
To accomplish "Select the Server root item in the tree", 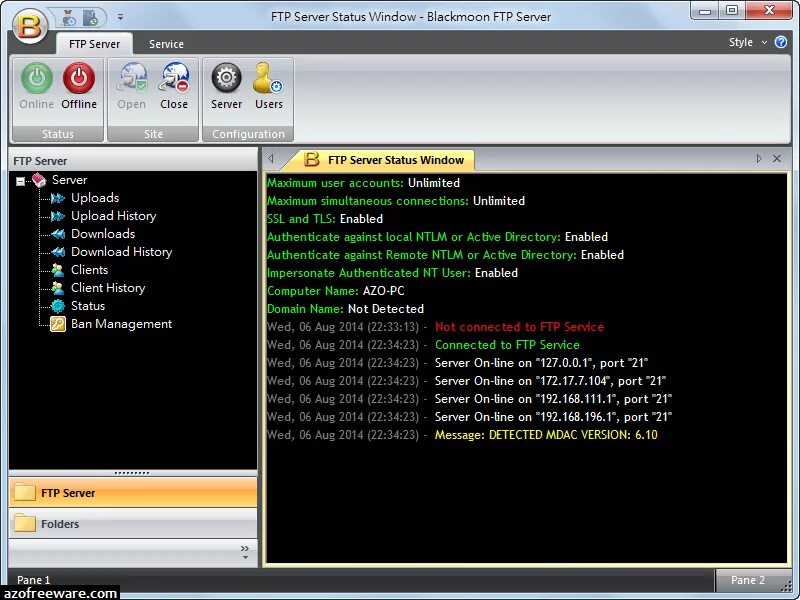I will pyautogui.click(x=69, y=180).
